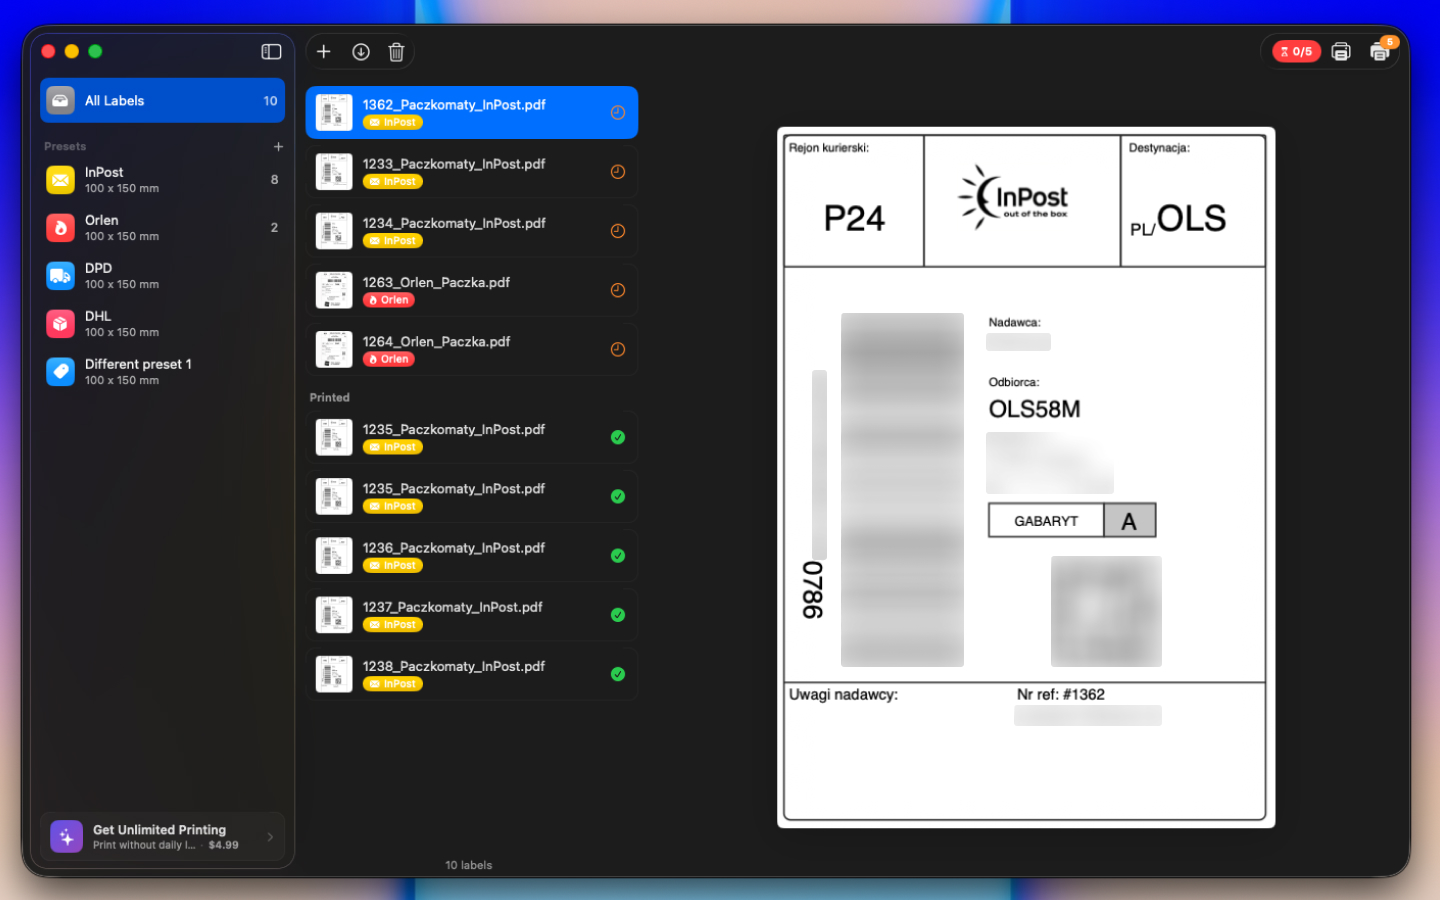Select 1236_Paczkomaty_InPost.pdf label
1440x900 pixels.
pos(471,556)
